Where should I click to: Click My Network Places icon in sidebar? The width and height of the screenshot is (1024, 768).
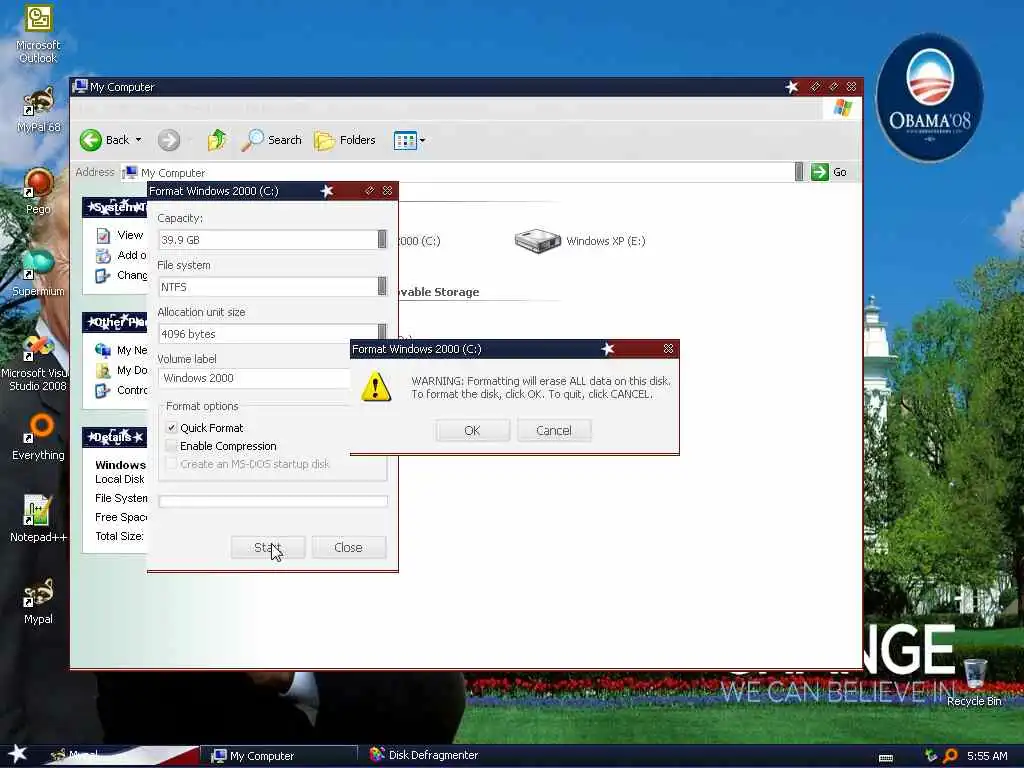click(x=103, y=351)
